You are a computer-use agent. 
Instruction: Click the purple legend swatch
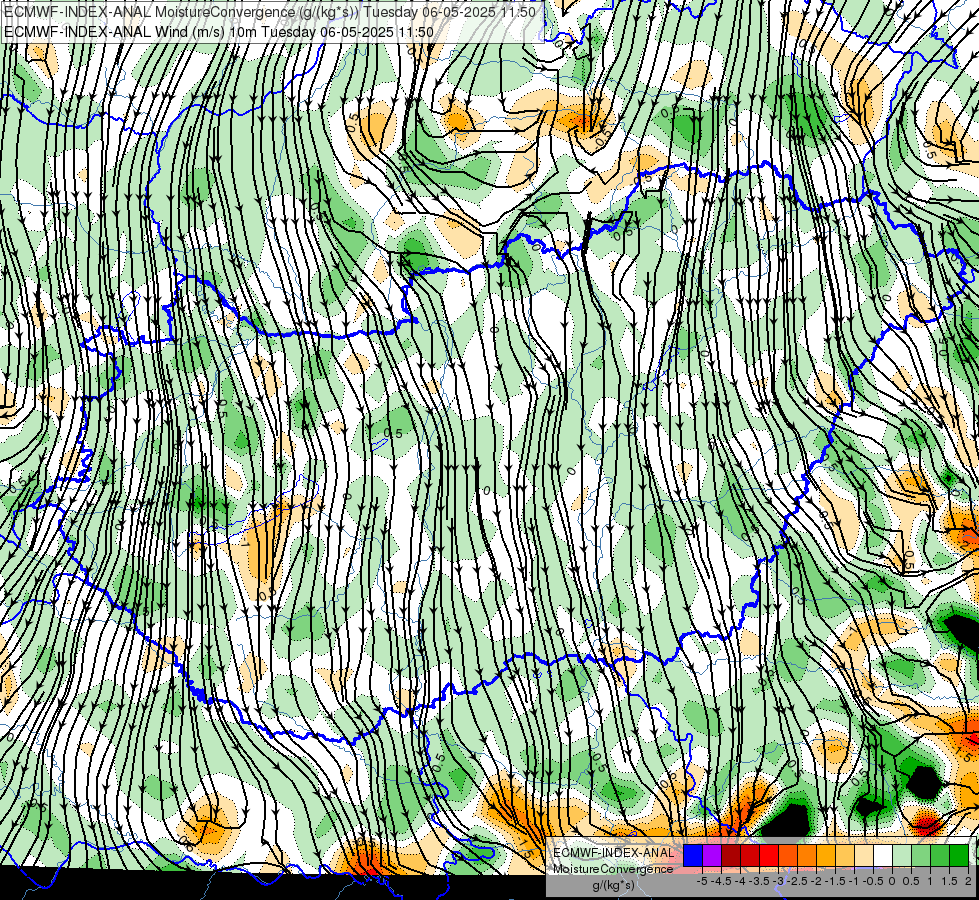coord(712,856)
